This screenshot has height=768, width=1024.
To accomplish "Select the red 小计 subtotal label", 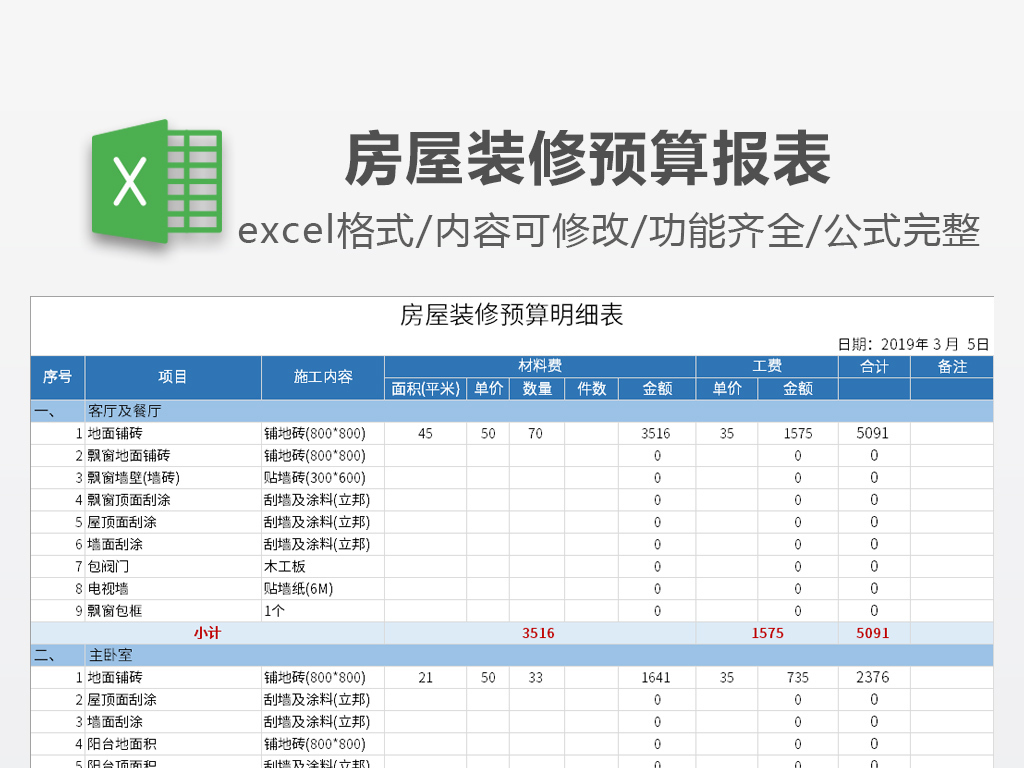I will pyautogui.click(x=207, y=633).
